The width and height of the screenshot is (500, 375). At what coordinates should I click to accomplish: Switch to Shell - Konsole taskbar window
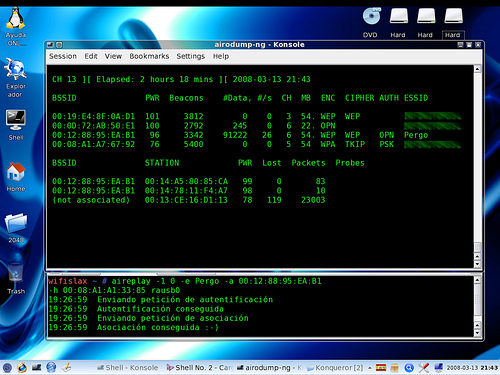(128, 368)
